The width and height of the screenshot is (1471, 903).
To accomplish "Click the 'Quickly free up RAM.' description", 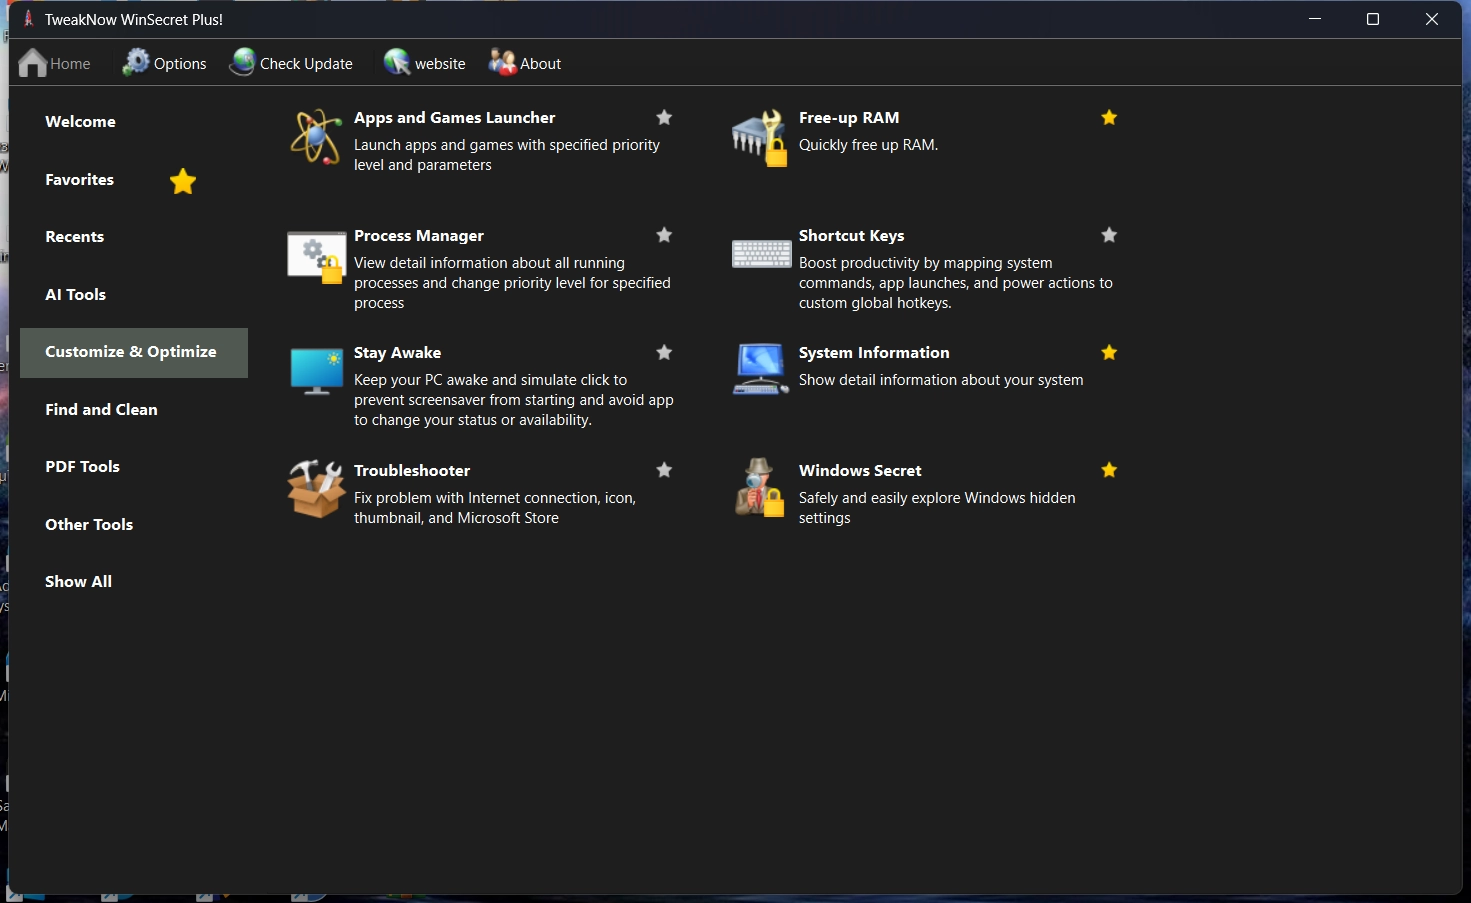I will [868, 145].
